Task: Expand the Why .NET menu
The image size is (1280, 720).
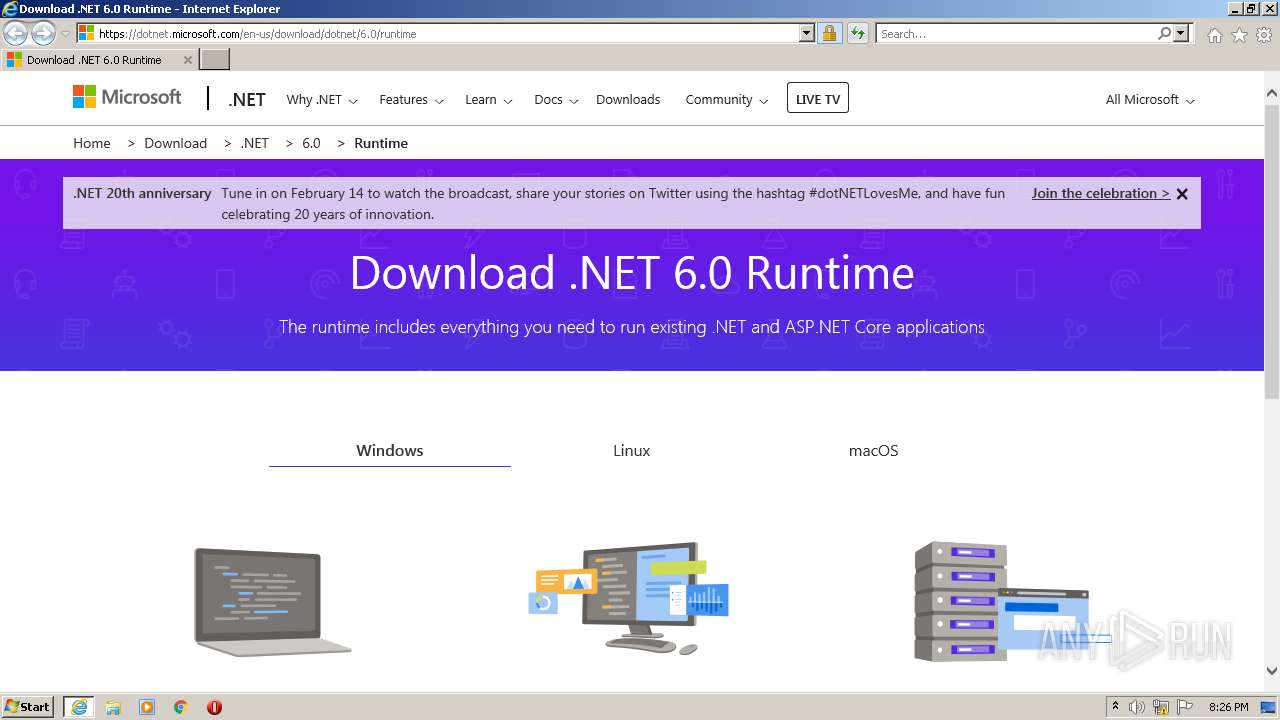Action: 322,100
